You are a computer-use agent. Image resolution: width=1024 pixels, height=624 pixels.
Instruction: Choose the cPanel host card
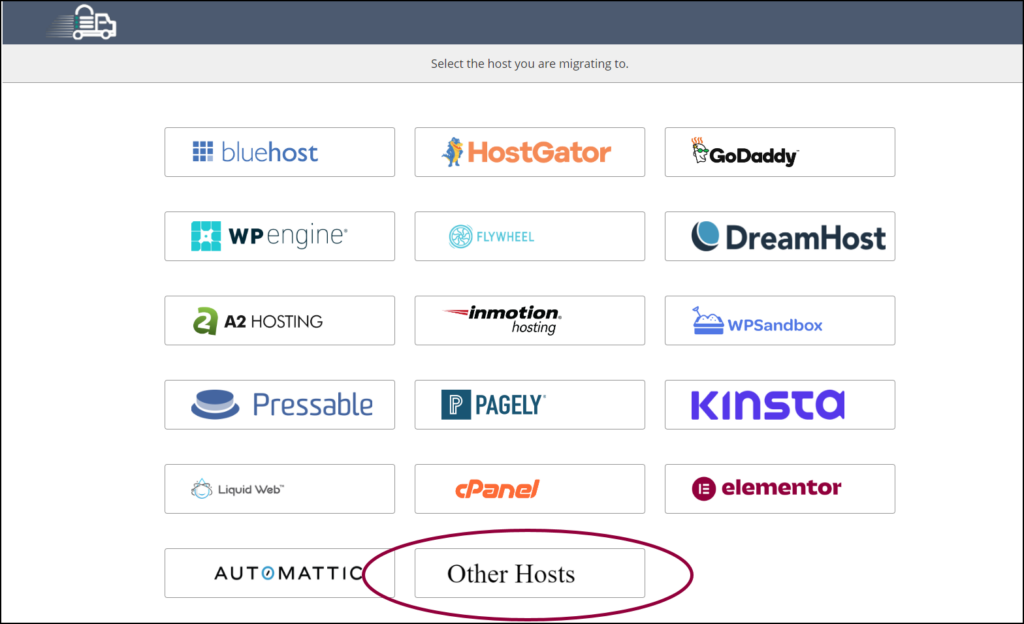click(x=530, y=489)
